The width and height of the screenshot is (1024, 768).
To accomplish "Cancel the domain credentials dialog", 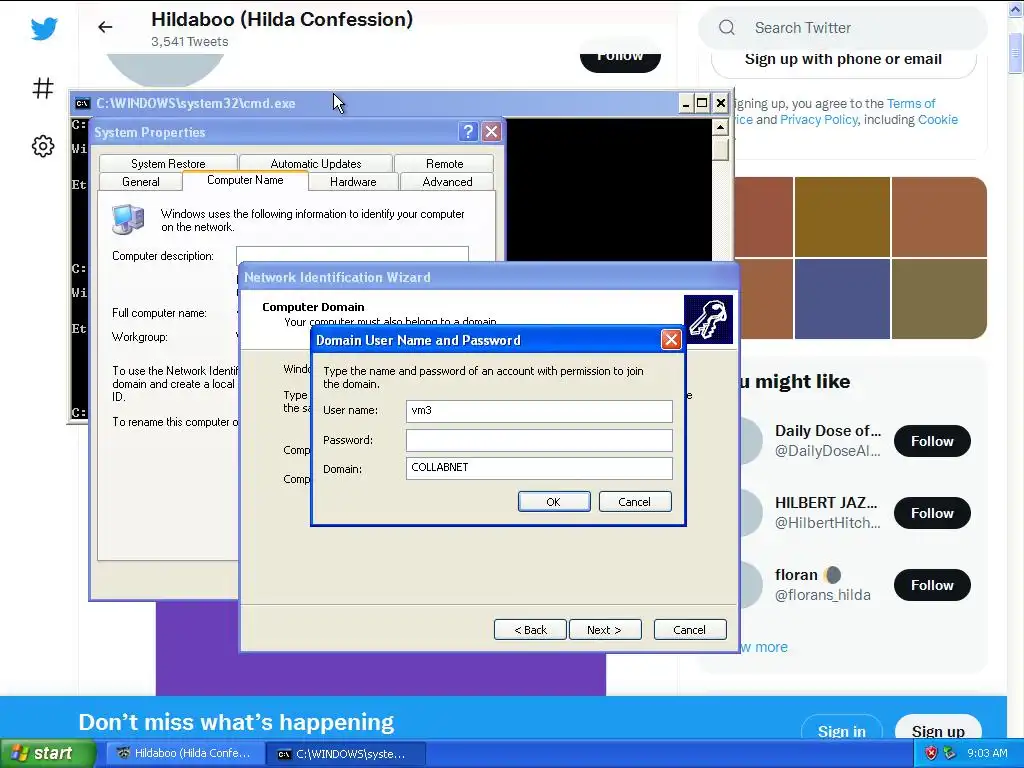I will coord(635,502).
